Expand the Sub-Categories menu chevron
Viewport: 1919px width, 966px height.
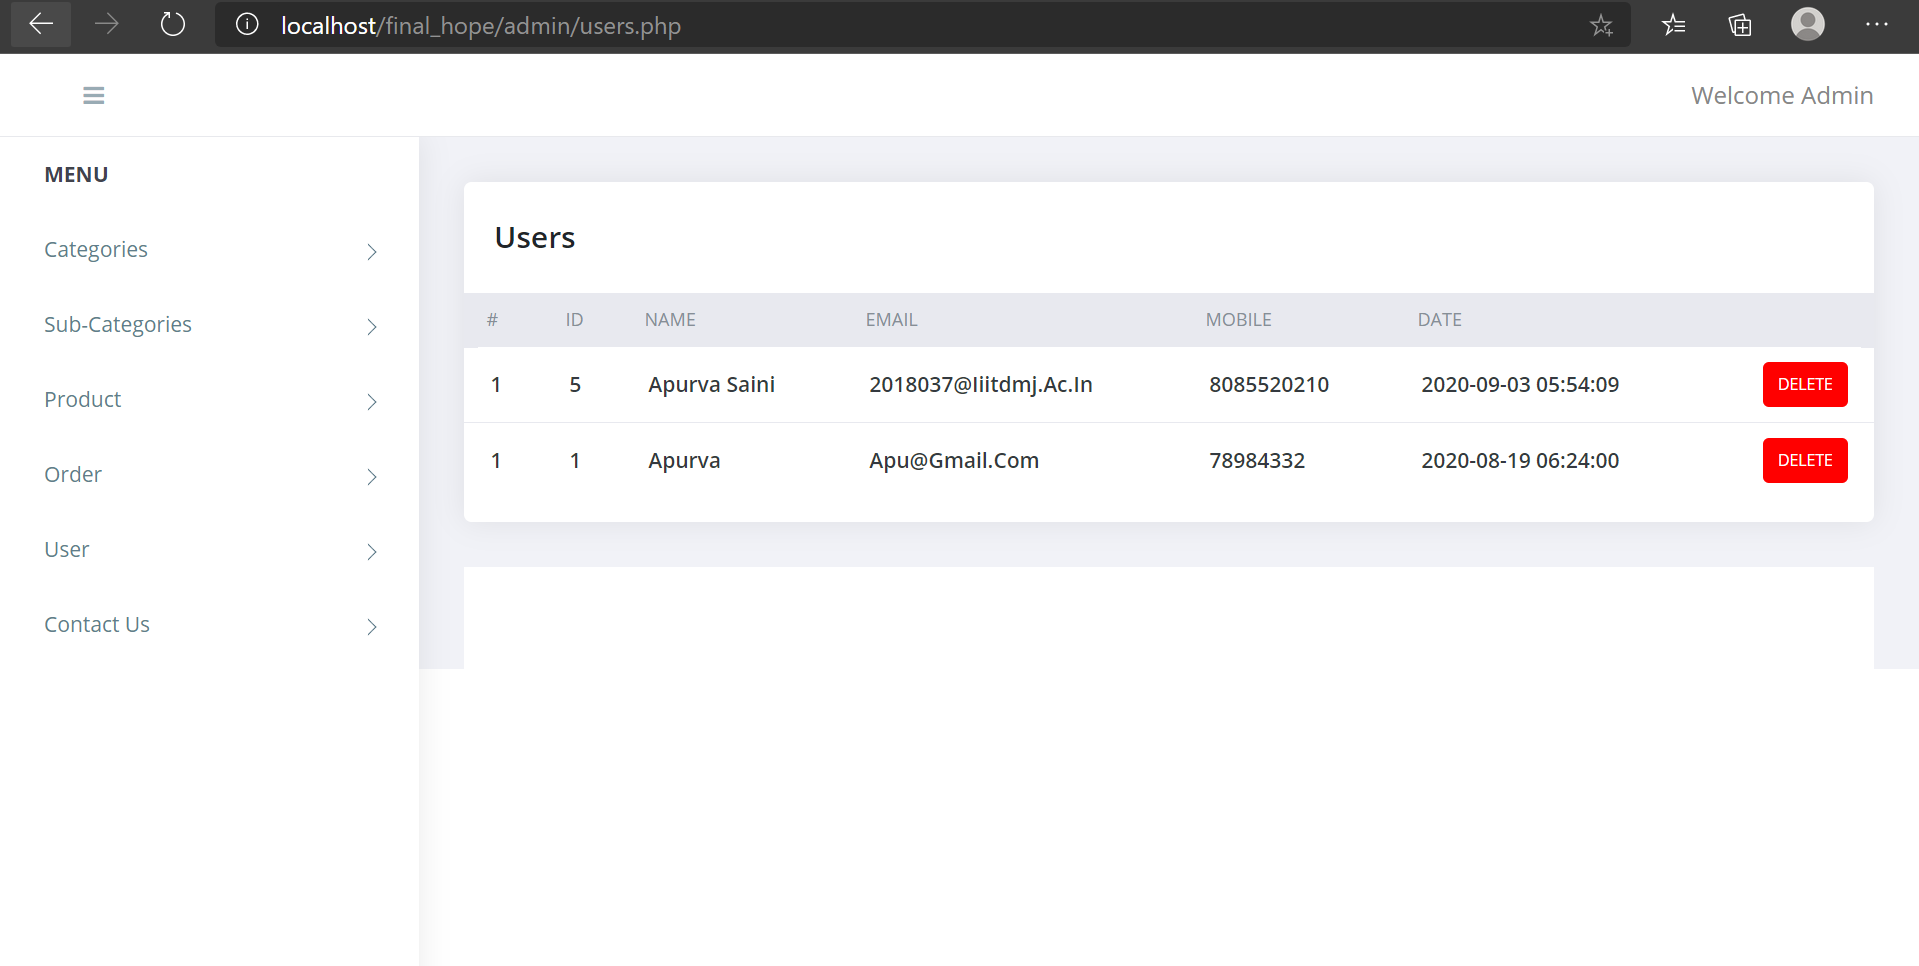coord(371,326)
